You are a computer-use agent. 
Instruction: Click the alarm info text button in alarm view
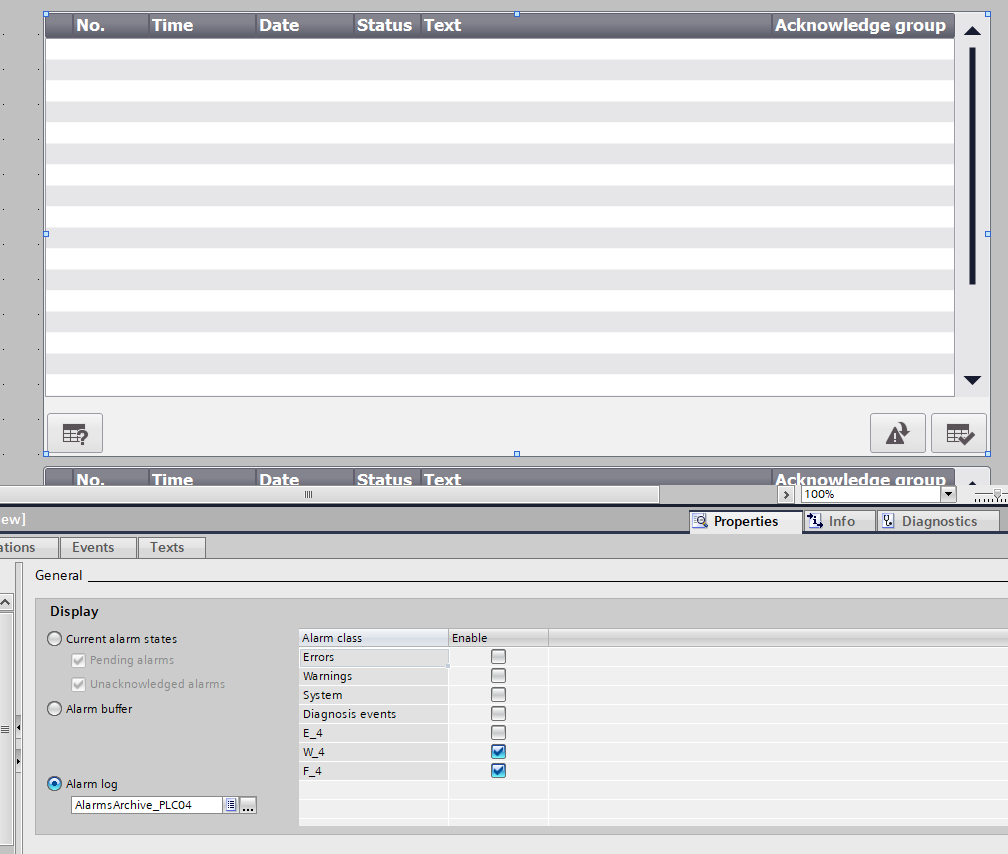tap(75, 434)
